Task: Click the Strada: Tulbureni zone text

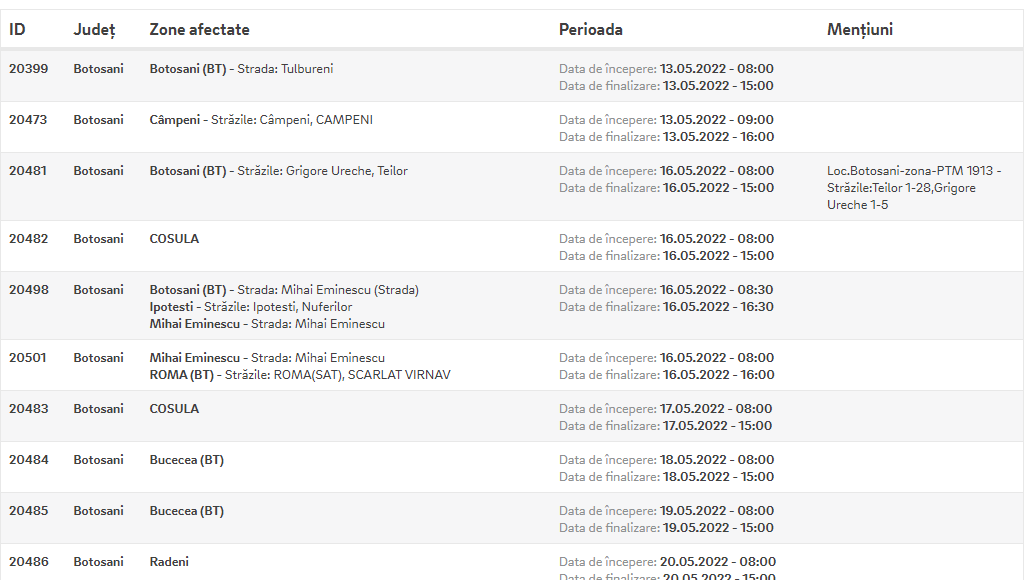Action: pyautogui.click(x=285, y=69)
